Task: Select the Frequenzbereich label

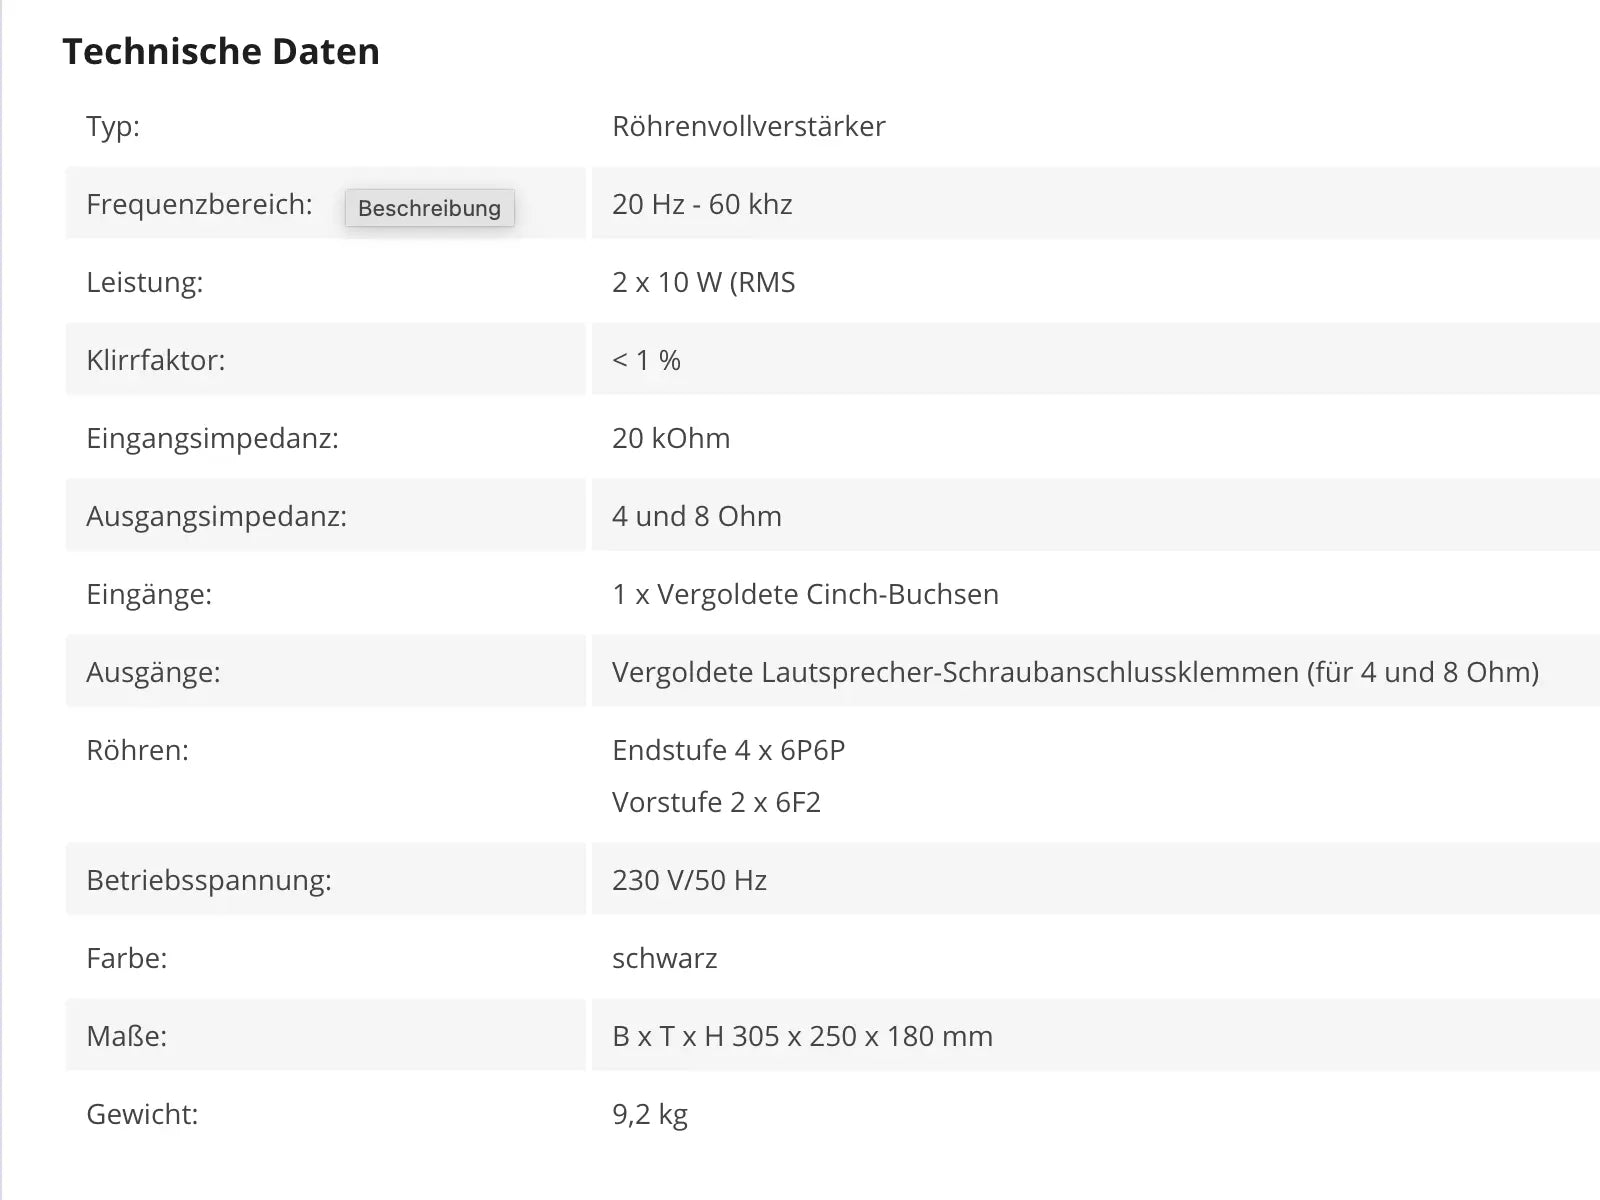Action: point(199,204)
